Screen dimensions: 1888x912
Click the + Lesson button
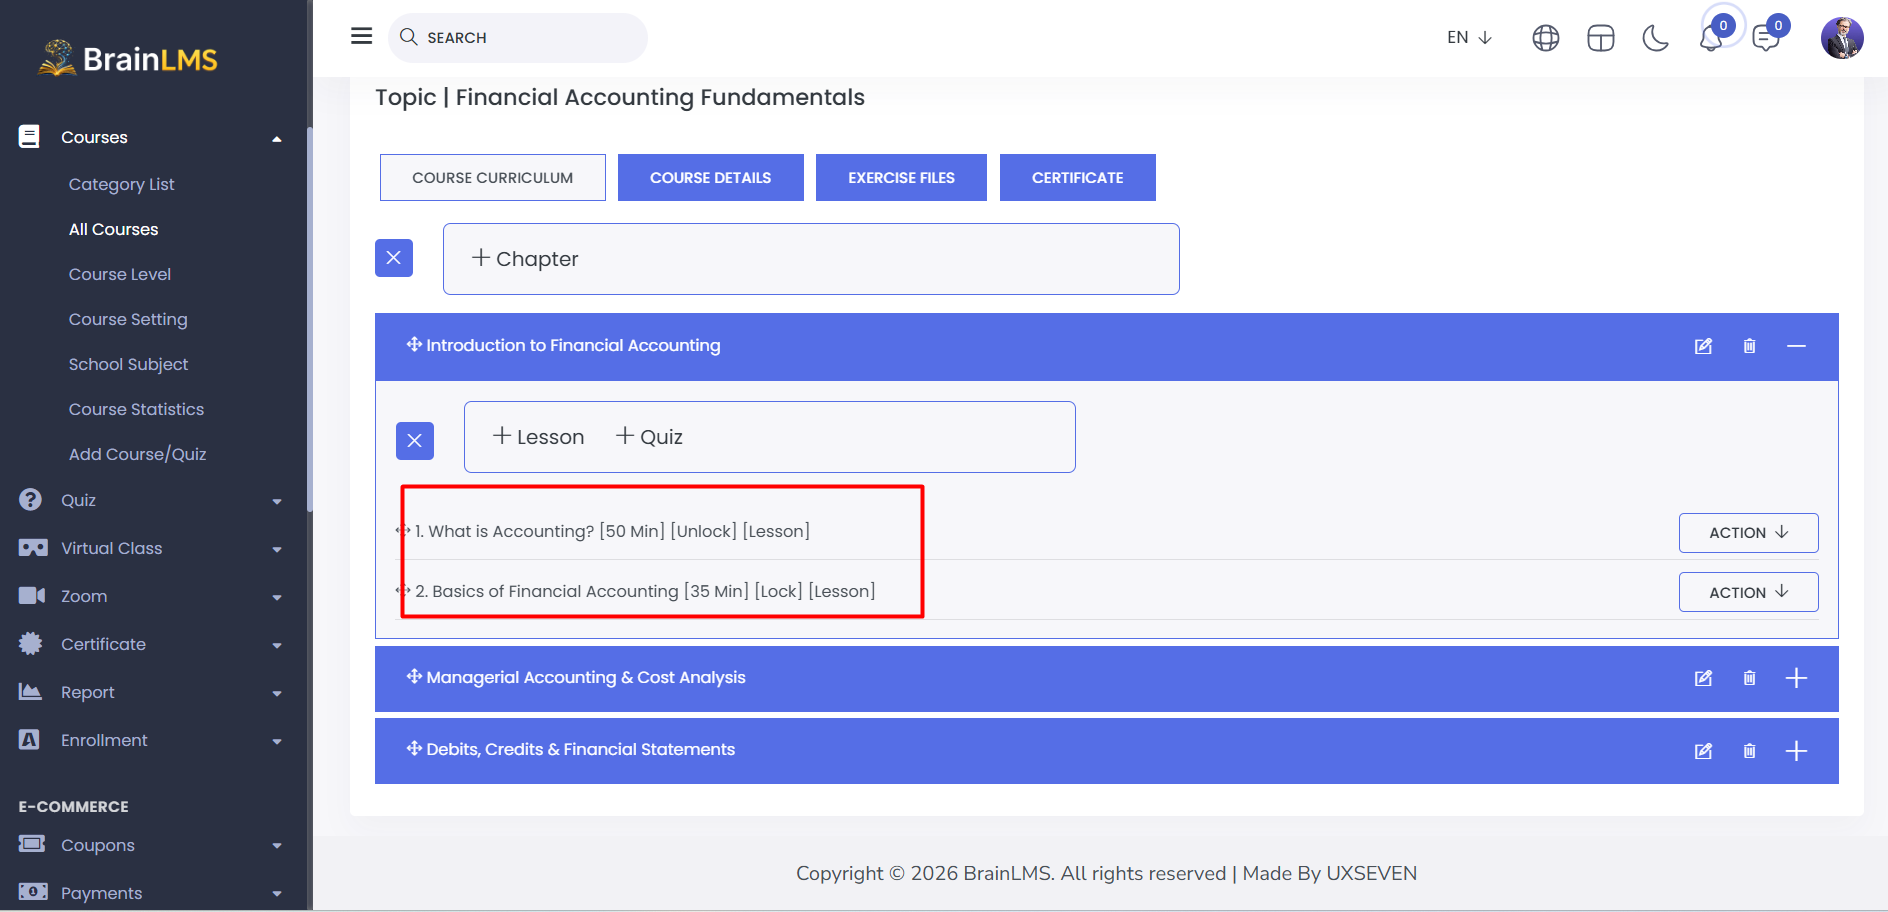pos(538,437)
